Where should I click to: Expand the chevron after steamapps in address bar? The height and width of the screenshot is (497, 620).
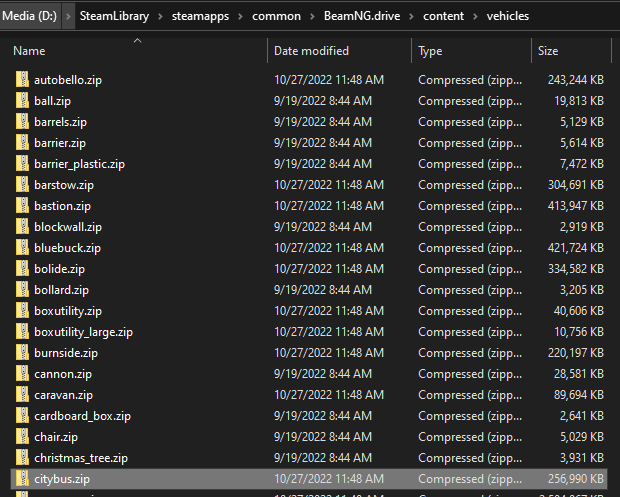[240, 16]
